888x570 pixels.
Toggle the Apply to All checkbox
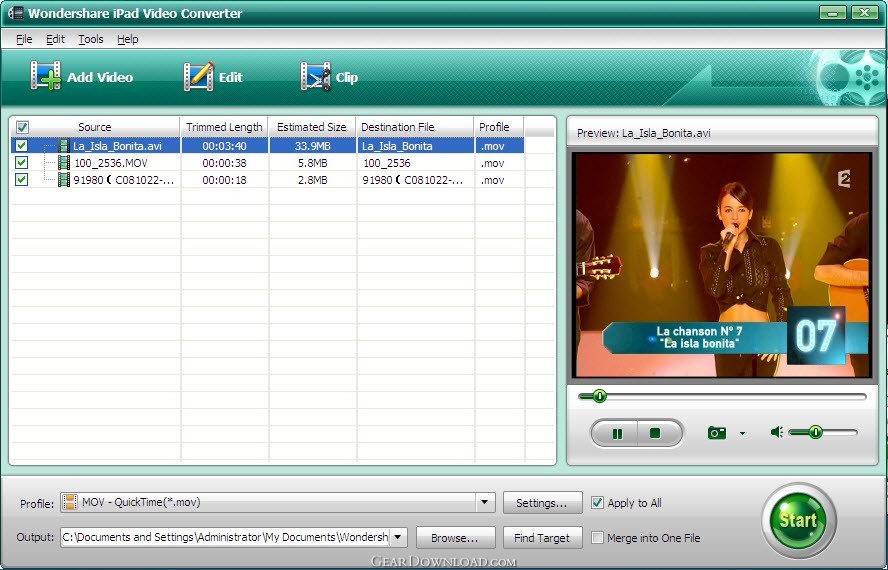(597, 503)
